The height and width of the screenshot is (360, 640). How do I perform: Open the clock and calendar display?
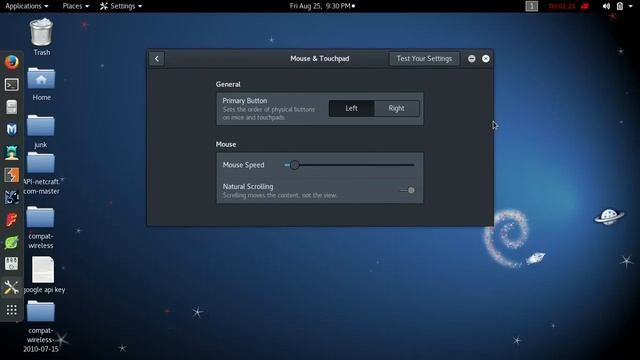[x=322, y=6]
